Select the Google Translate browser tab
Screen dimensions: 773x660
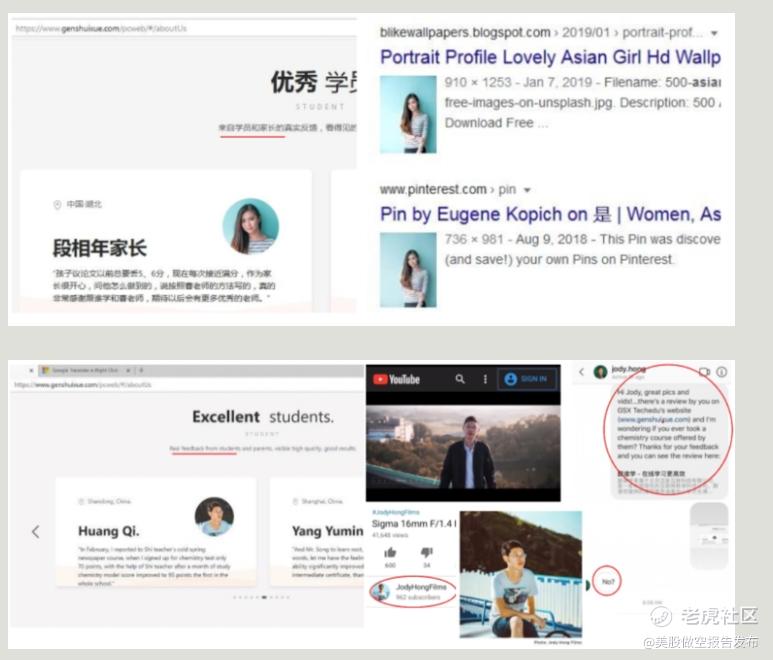point(84,370)
